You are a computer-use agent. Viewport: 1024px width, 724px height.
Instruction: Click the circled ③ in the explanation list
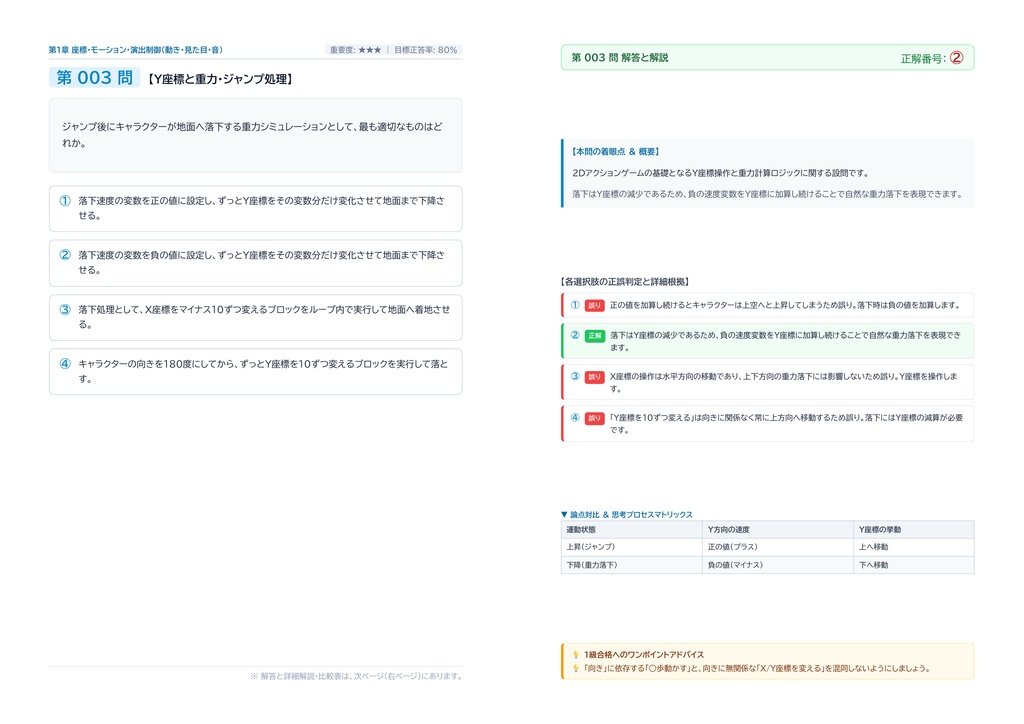[x=575, y=376]
